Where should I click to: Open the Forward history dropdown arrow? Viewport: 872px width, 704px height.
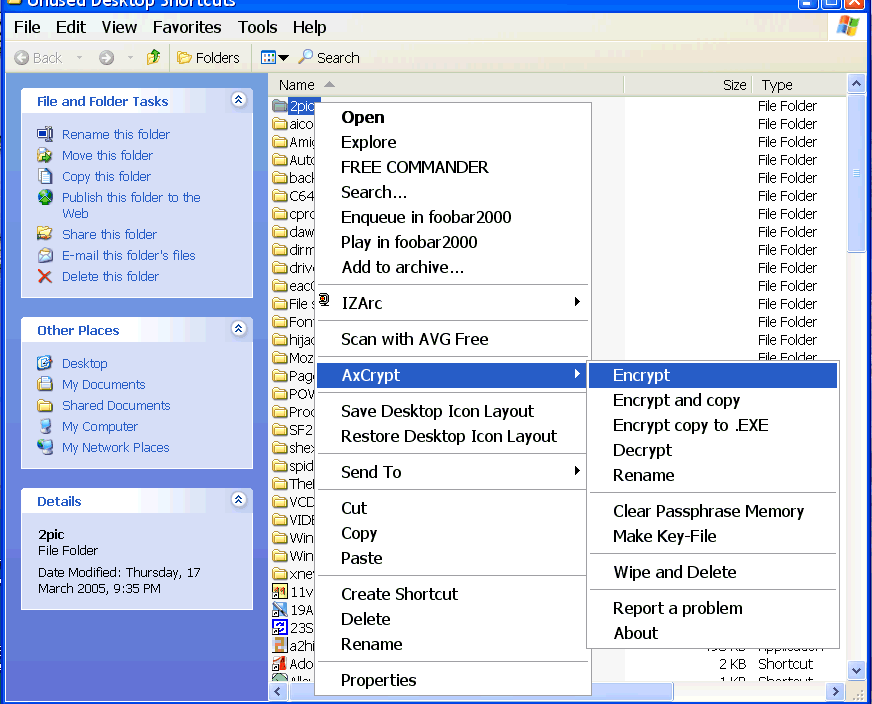(x=131, y=58)
